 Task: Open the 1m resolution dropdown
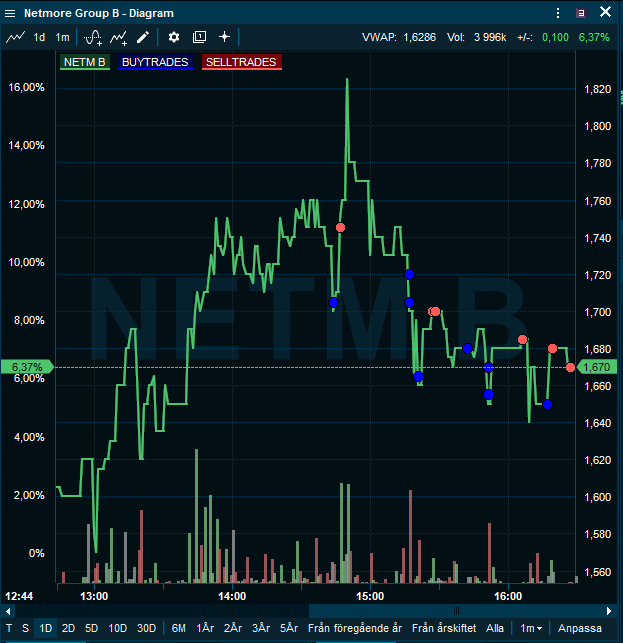[531, 628]
